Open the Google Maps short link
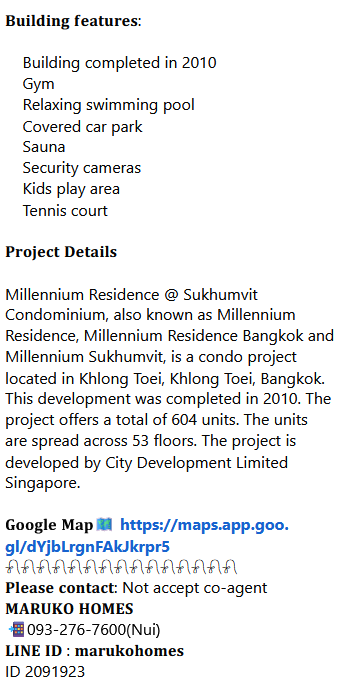362x686 pixels. tap(204, 525)
